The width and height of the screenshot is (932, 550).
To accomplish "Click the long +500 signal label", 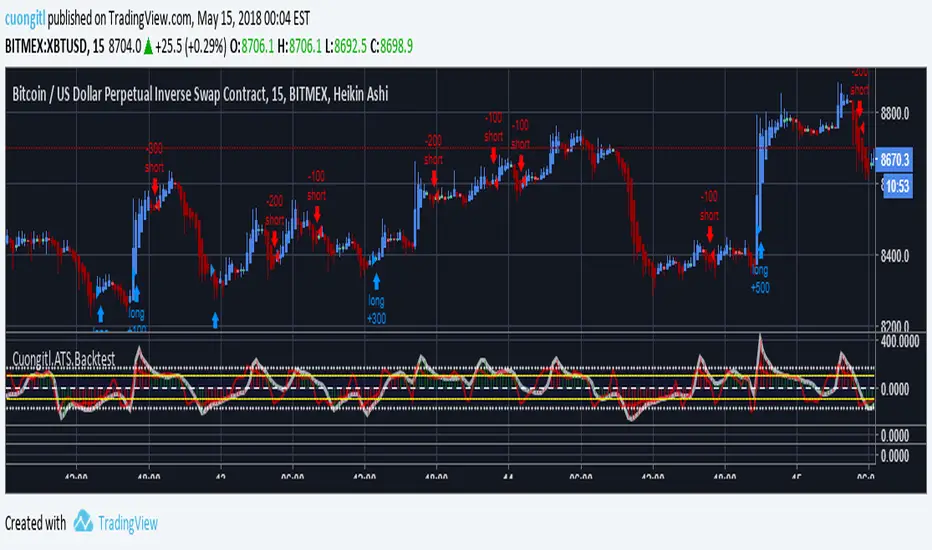I will (x=760, y=279).
